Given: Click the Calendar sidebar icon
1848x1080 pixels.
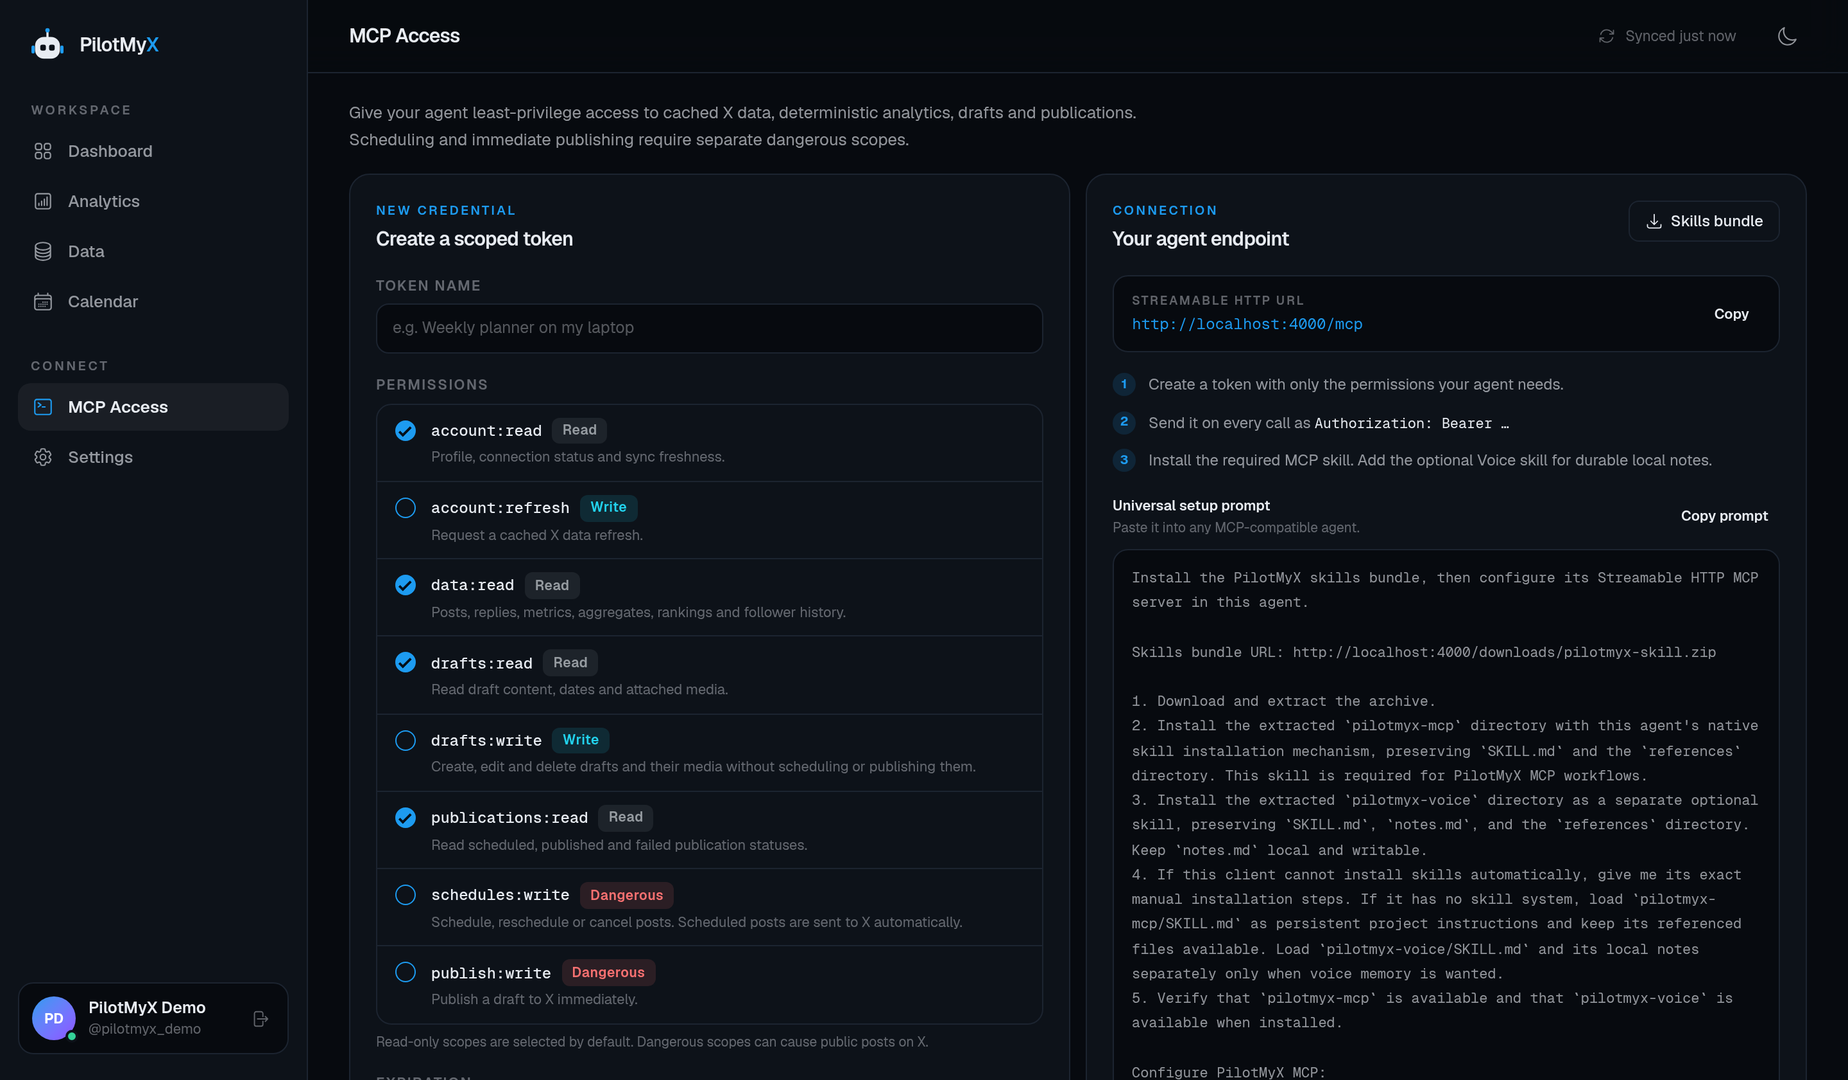Looking at the screenshot, I should point(43,301).
